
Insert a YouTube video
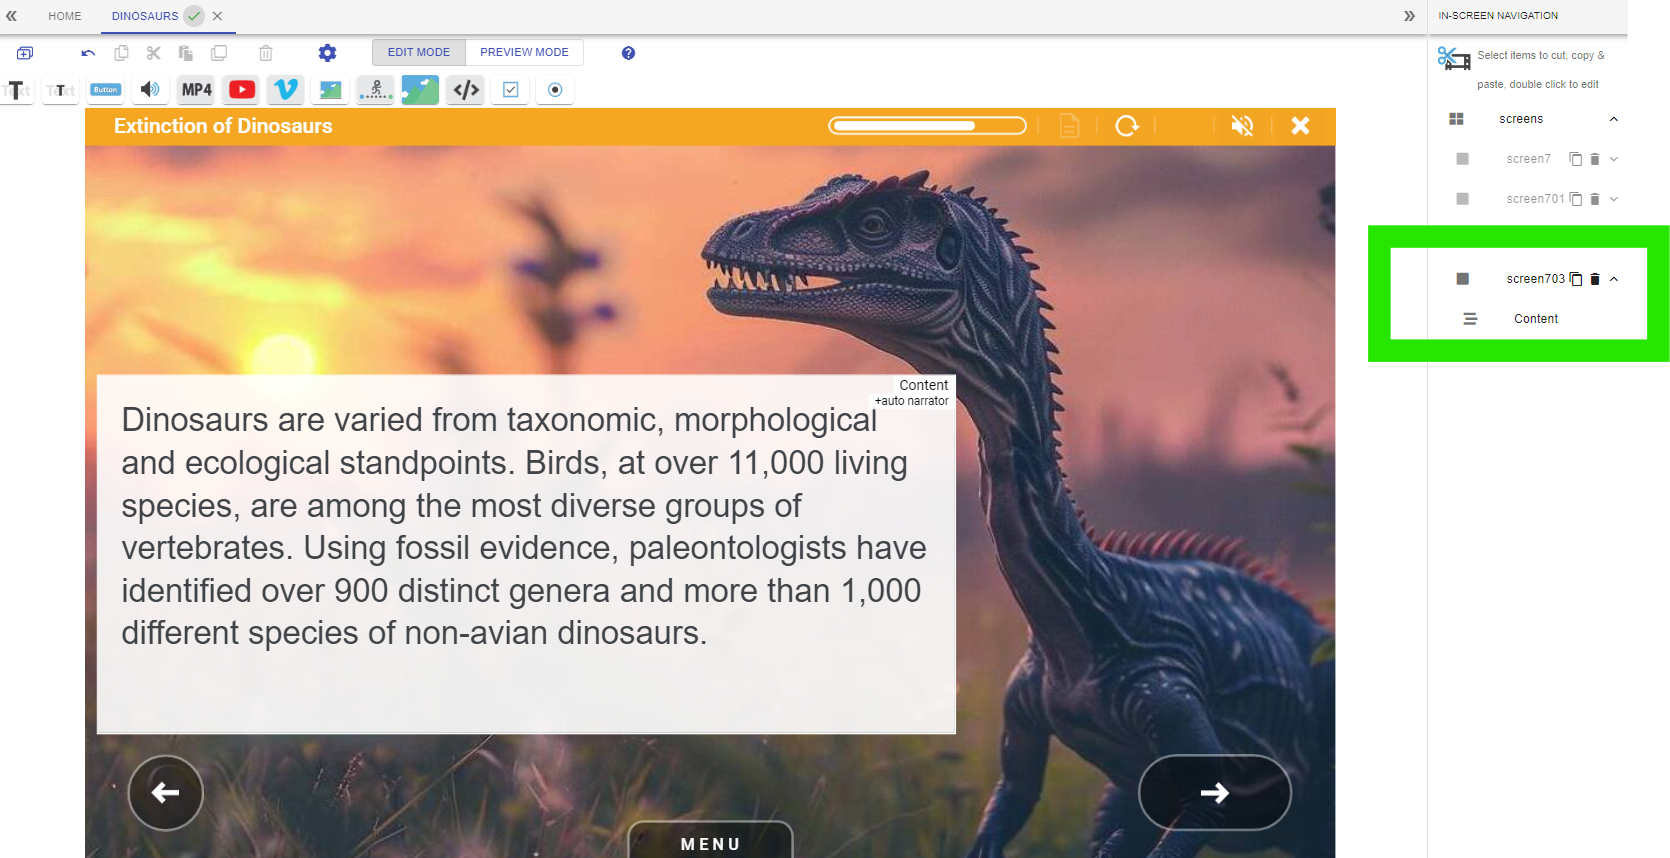click(x=242, y=90)
